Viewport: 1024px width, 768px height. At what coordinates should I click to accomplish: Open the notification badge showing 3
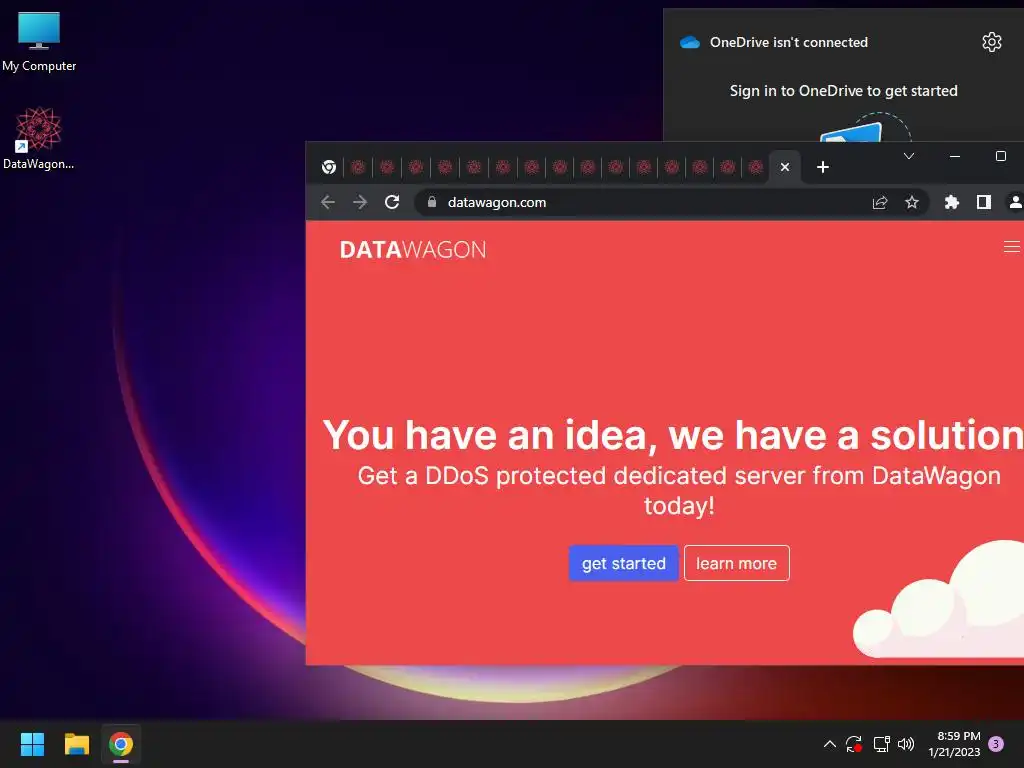tap(995, 744)
